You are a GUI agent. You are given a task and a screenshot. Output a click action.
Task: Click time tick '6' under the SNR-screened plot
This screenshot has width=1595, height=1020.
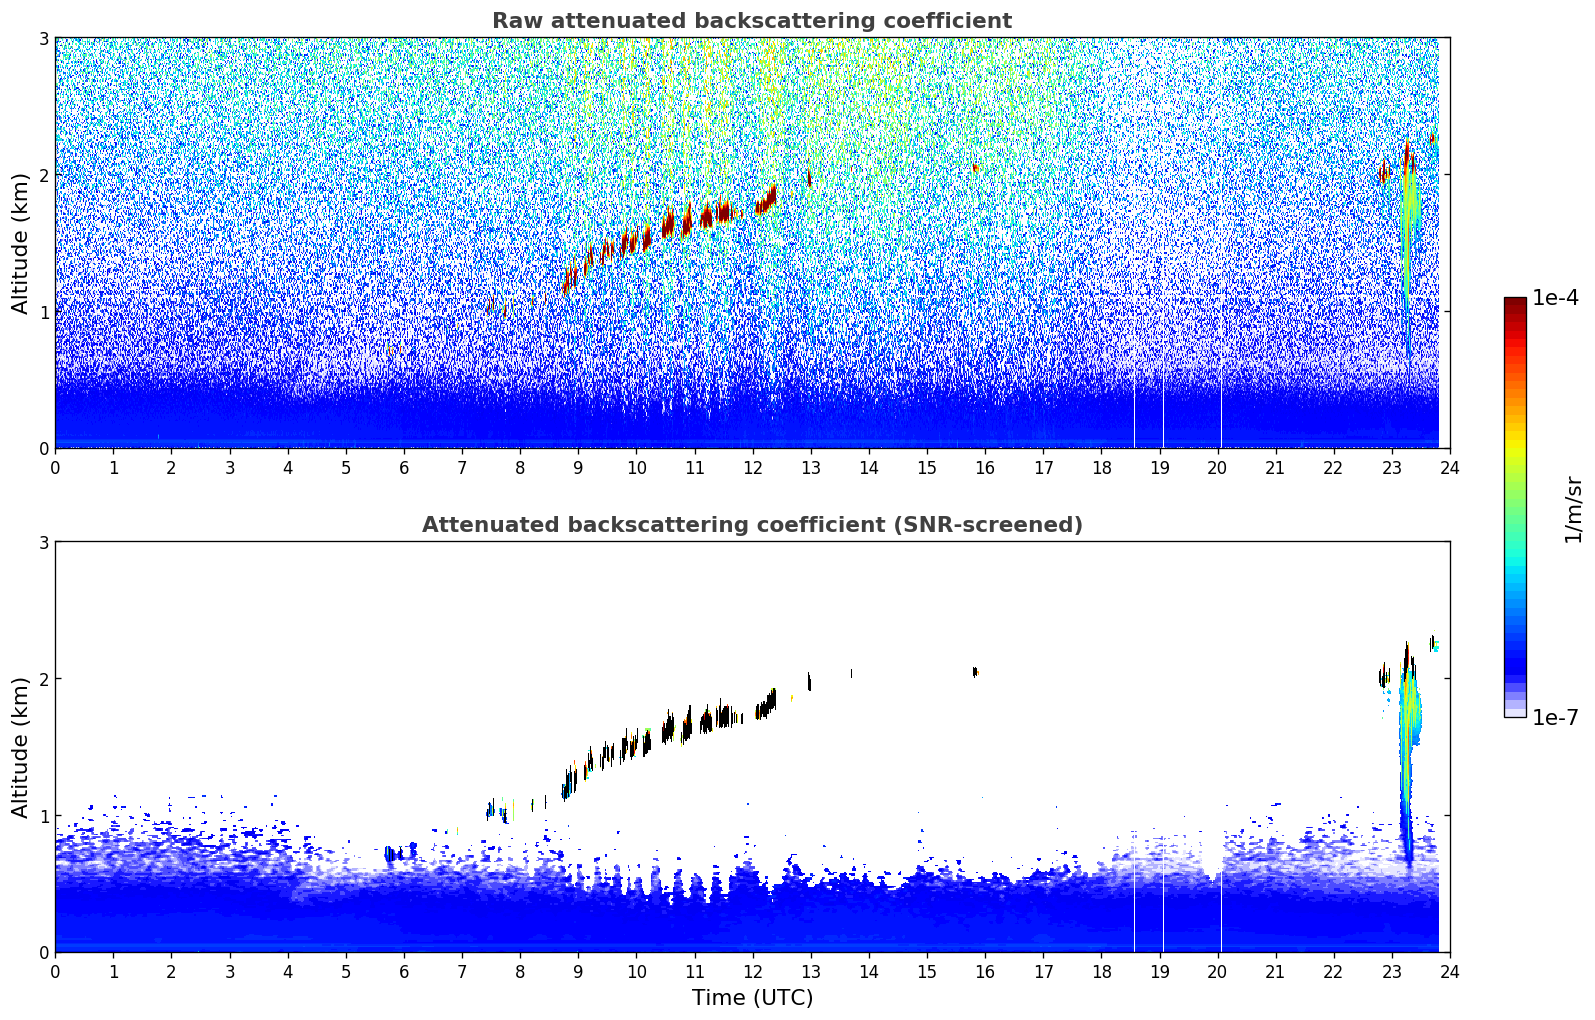(404, 971)
